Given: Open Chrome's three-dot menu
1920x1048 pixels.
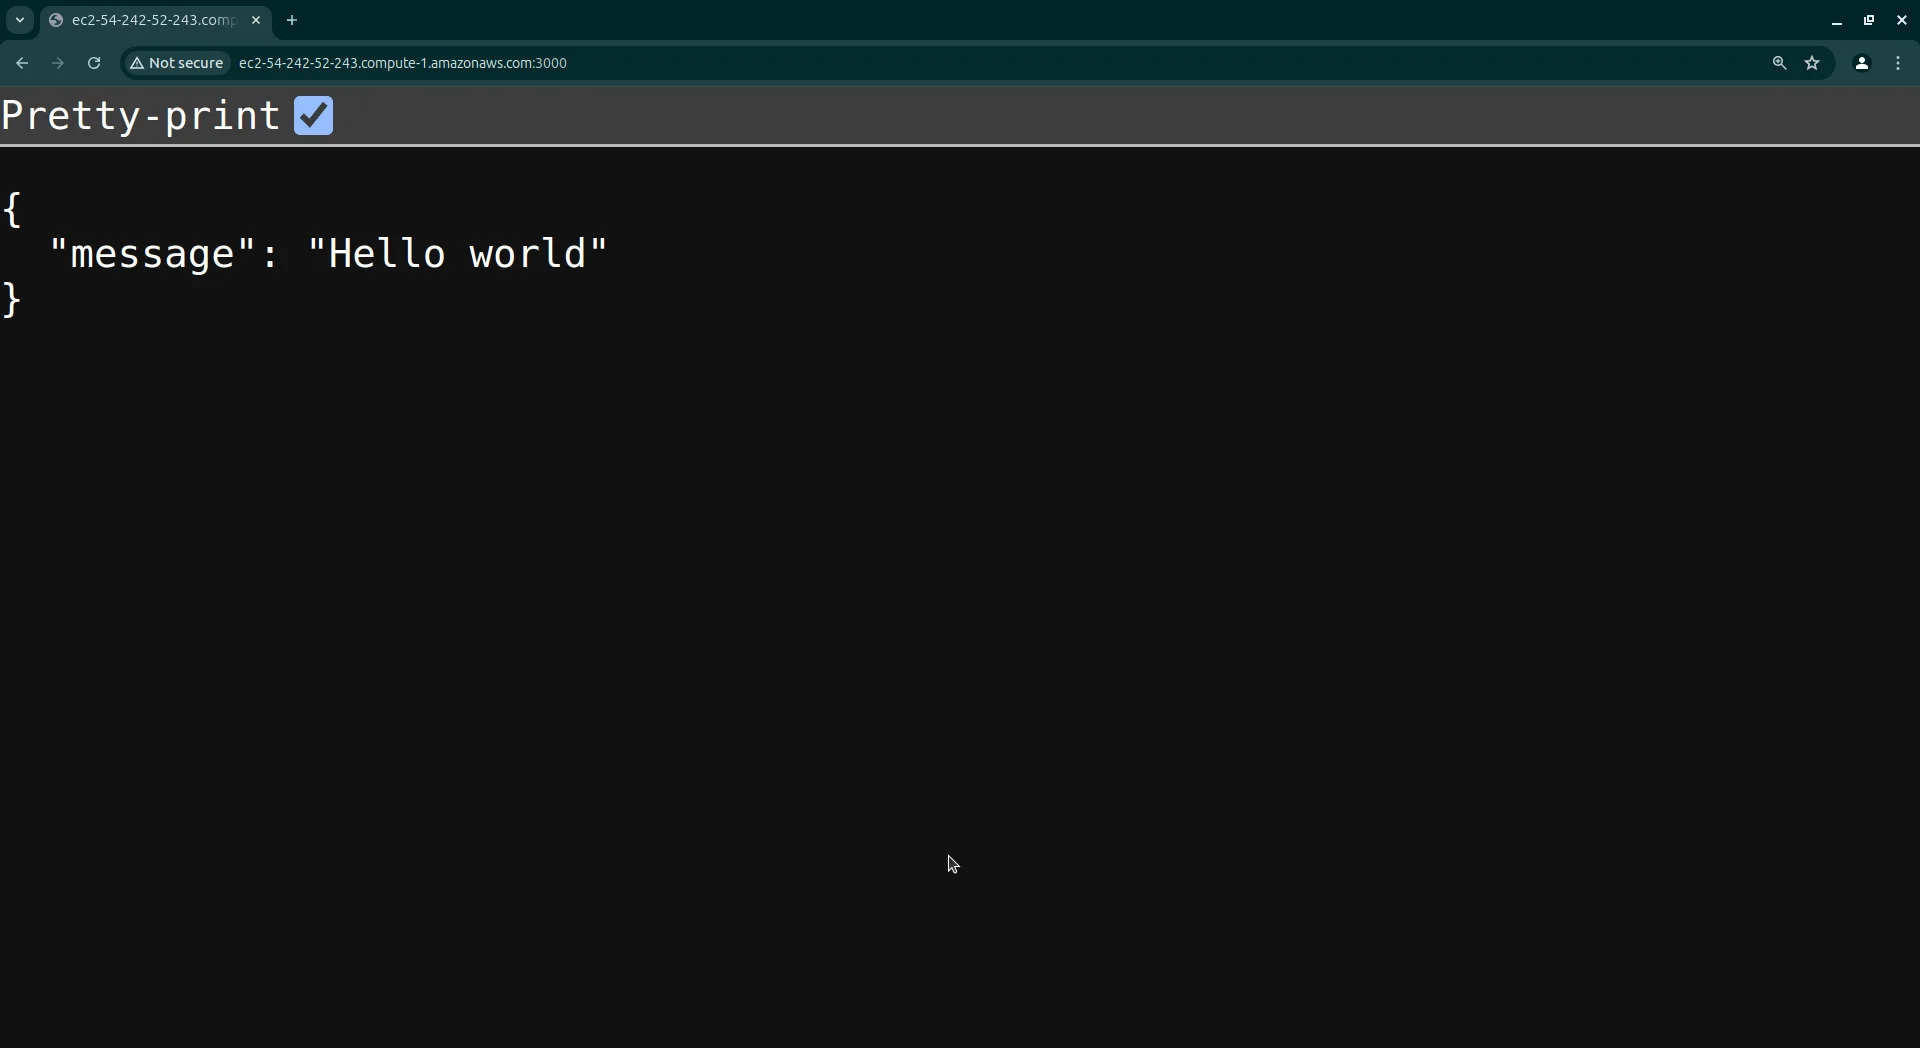Looking at the screenshot, I should tap(1898, 63).
